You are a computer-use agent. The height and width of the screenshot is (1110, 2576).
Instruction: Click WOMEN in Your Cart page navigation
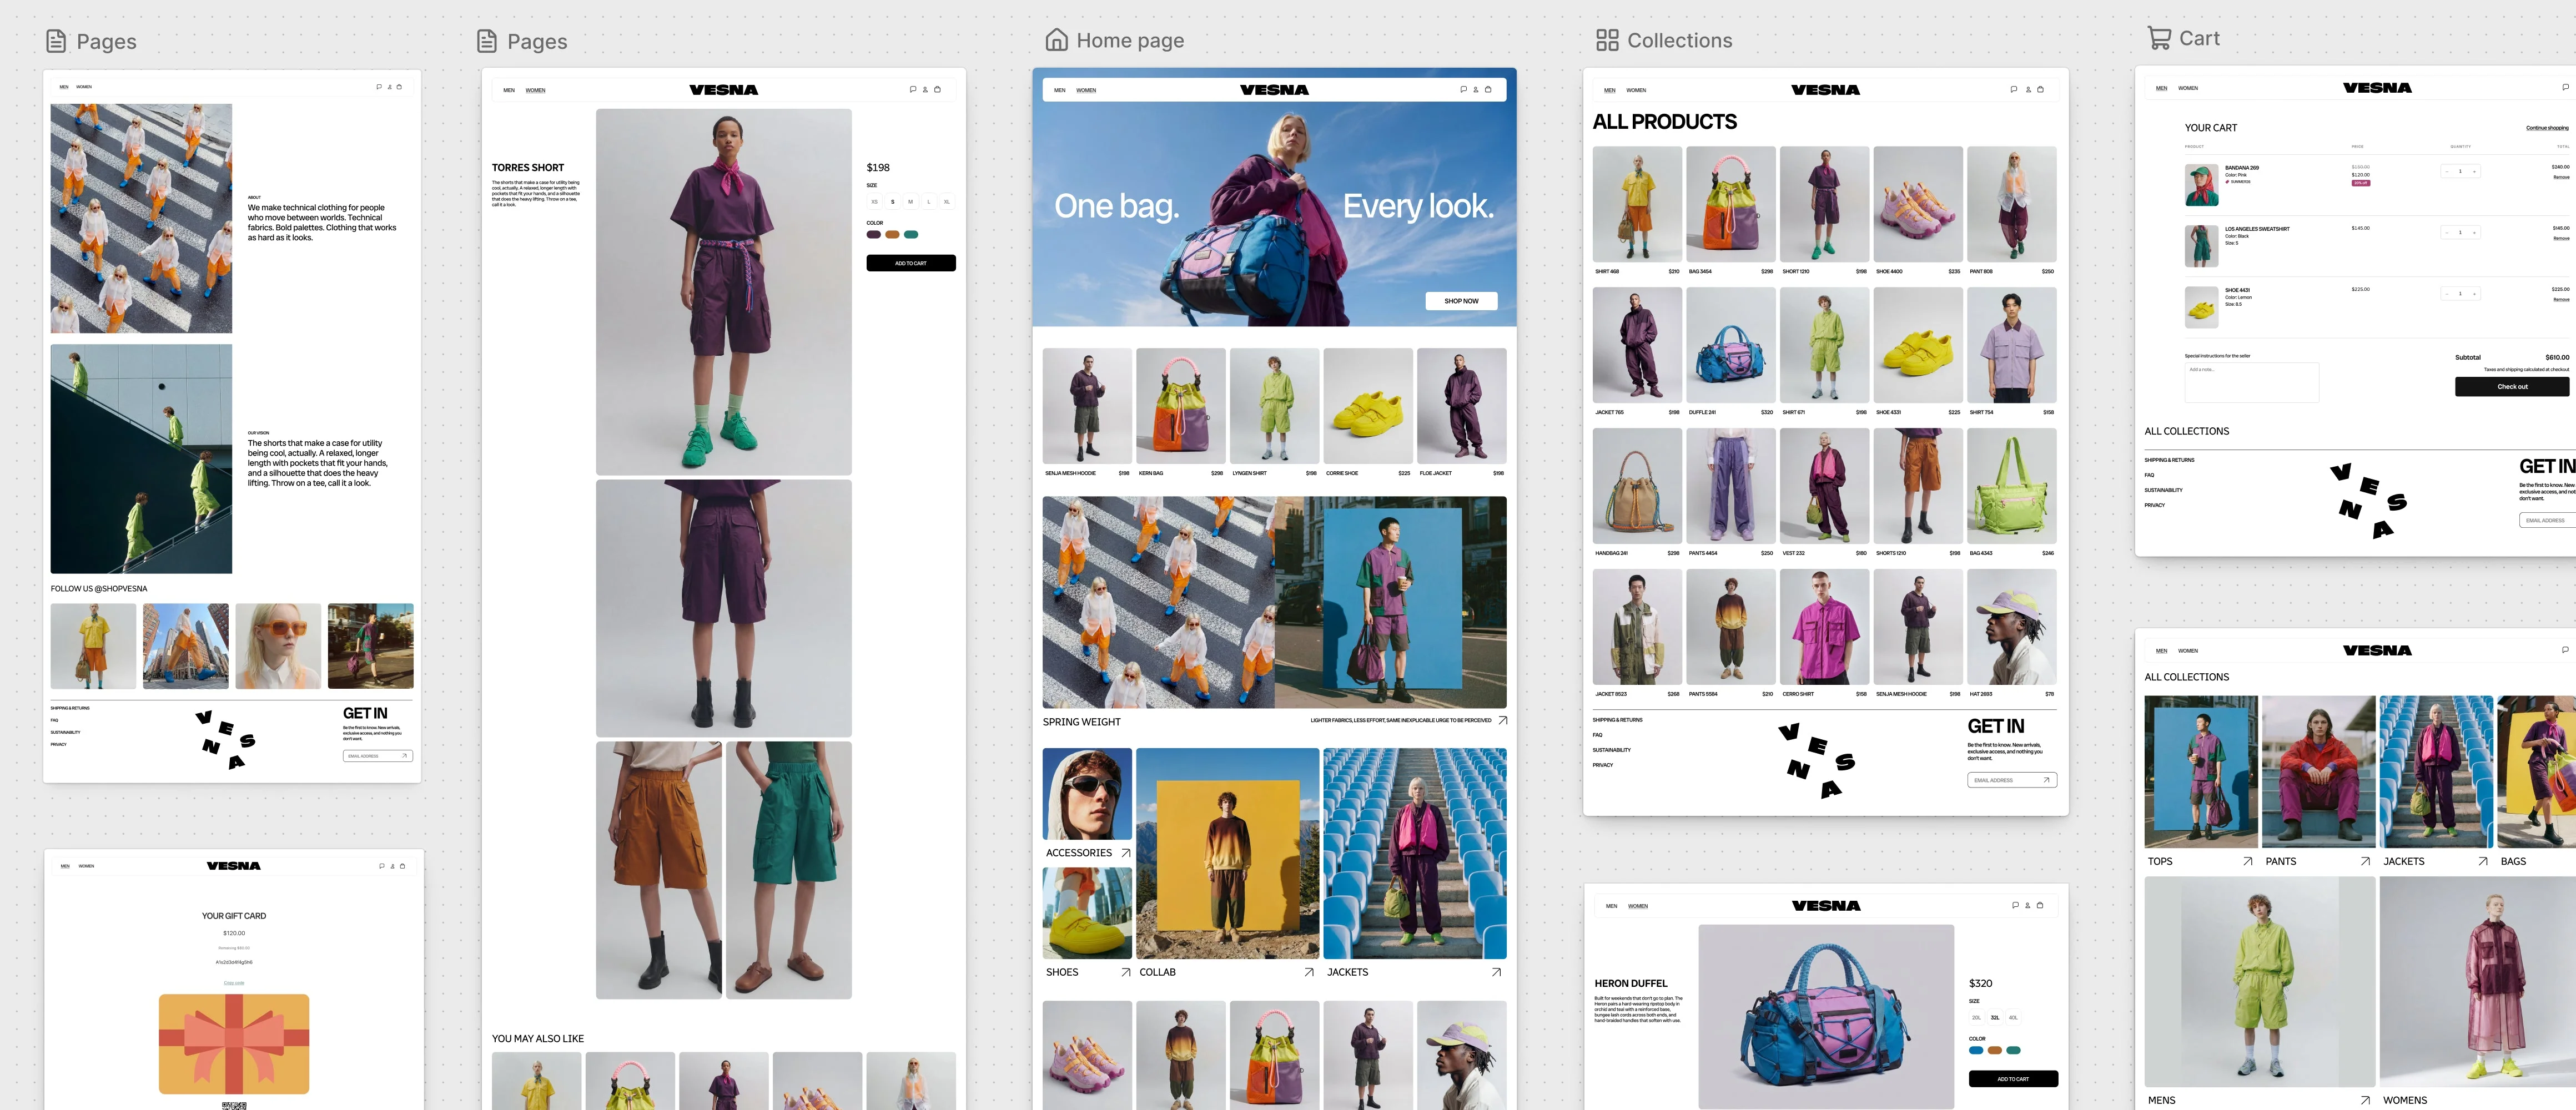(2188, 88)
